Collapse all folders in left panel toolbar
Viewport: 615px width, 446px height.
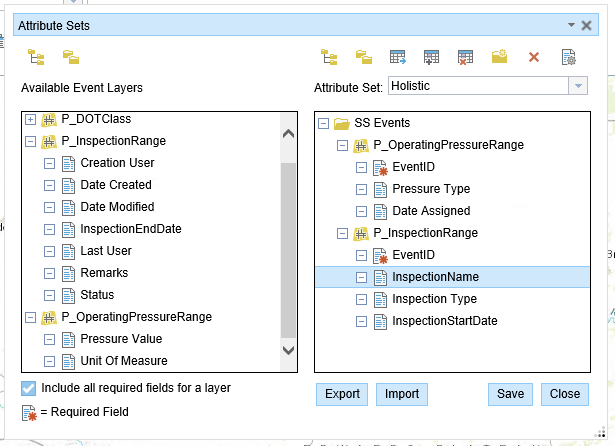70,57
